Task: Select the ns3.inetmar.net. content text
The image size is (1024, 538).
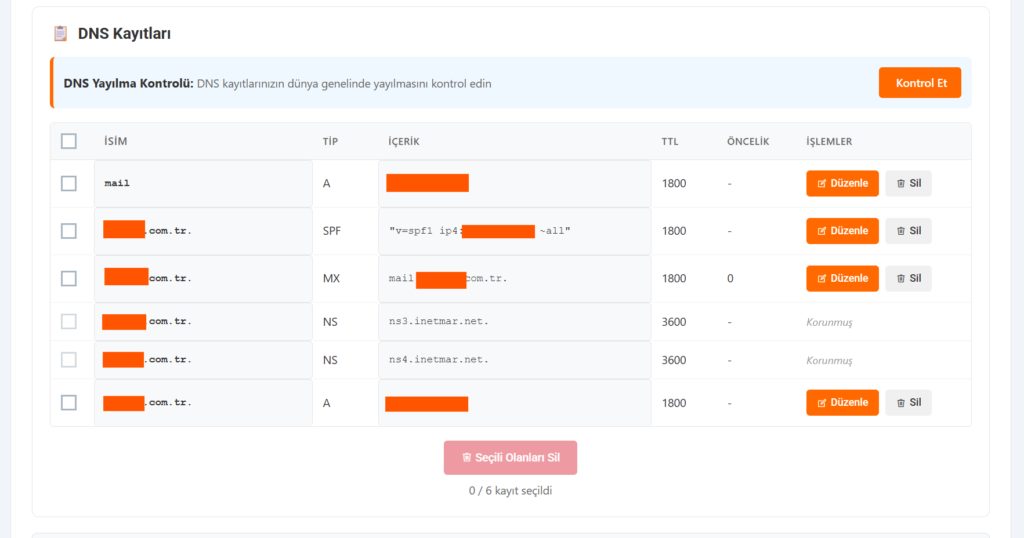Action: point(439,321)
